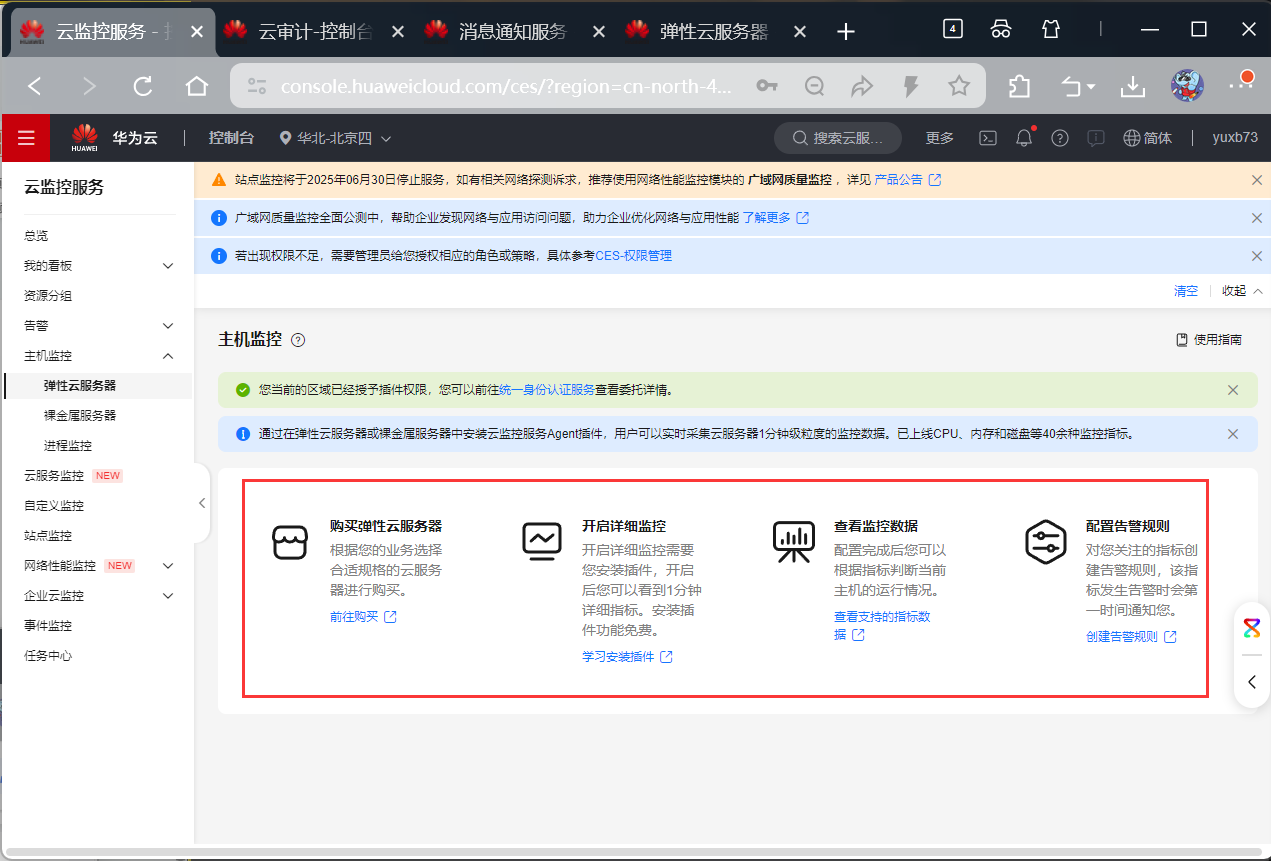Open the 了解更多 link
The height and width of the screenshot is (861, 1271).
[775, 218]
